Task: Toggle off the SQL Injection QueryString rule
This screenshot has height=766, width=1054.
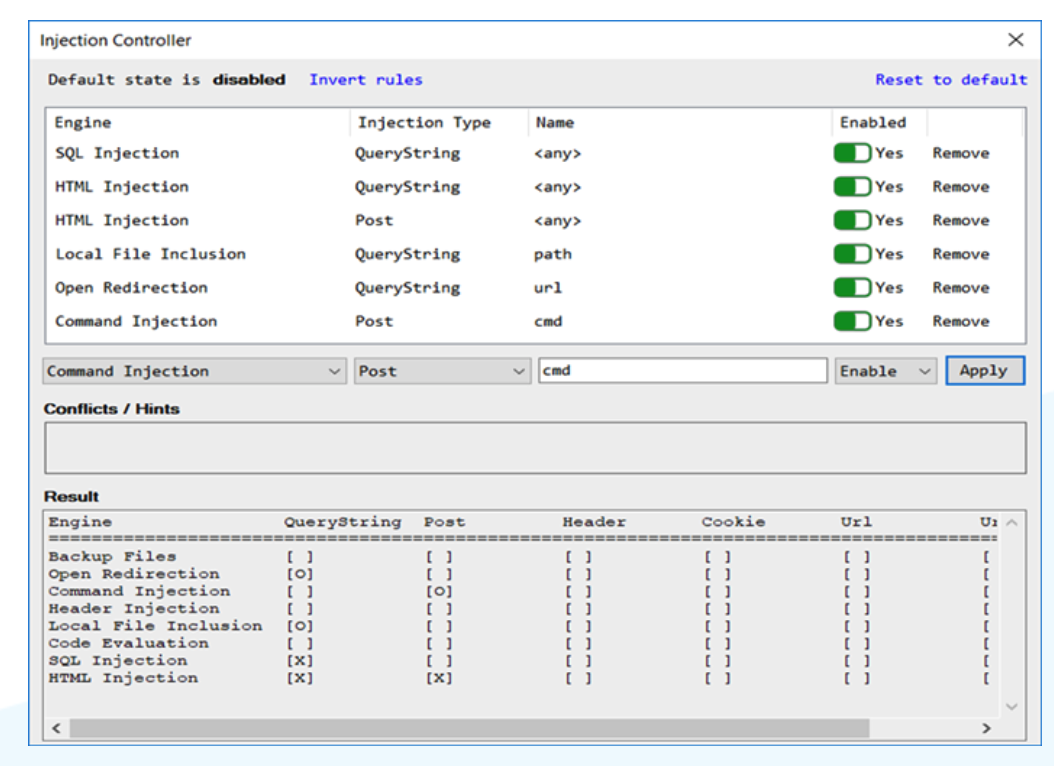Action: (x=852, y=153)
